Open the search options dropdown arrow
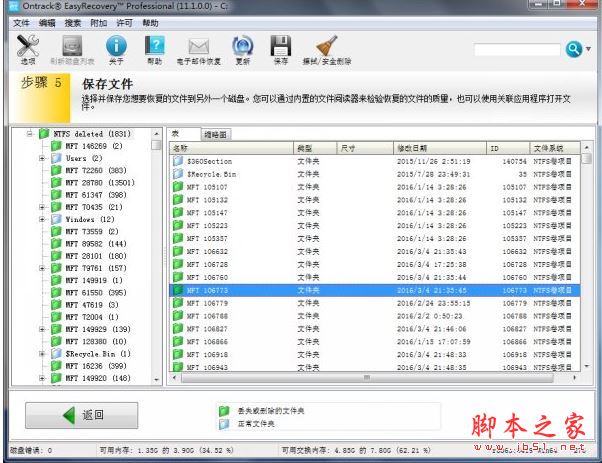602x463 pixels. pyautogui.click(x=588, y=49)
